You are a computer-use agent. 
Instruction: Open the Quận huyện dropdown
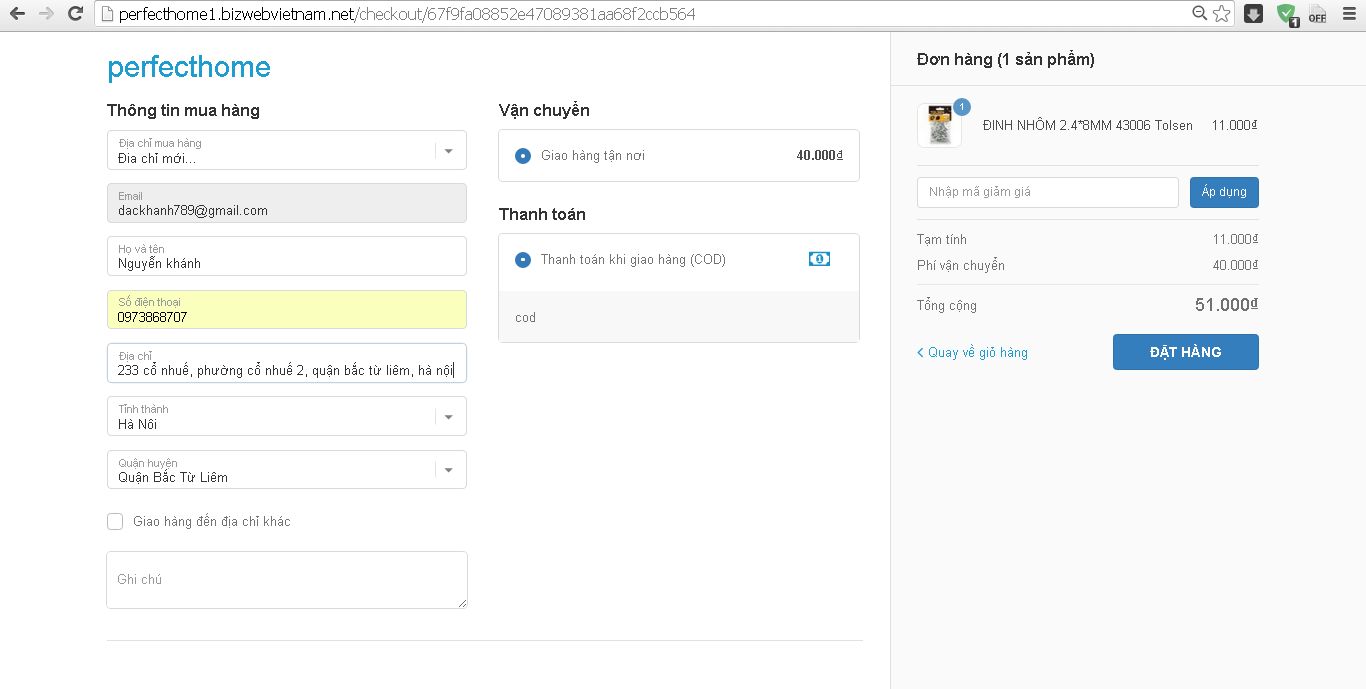(x=448, y=470)
